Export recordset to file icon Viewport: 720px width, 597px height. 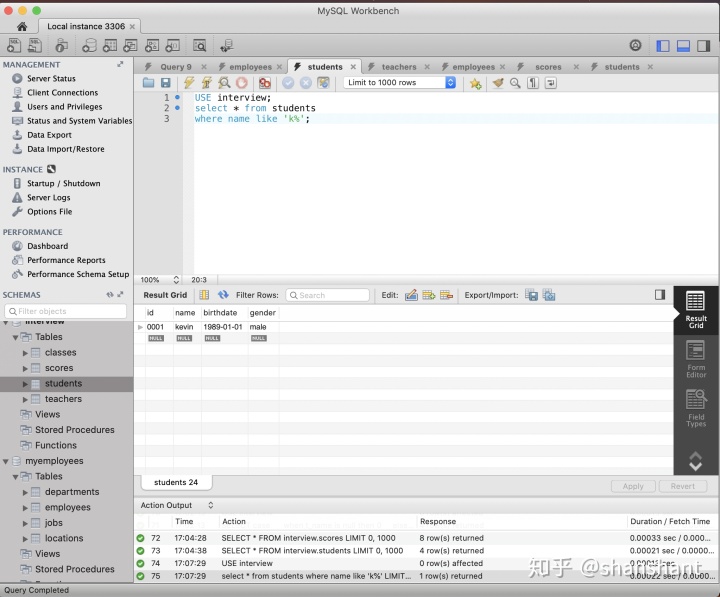point(531,295)
